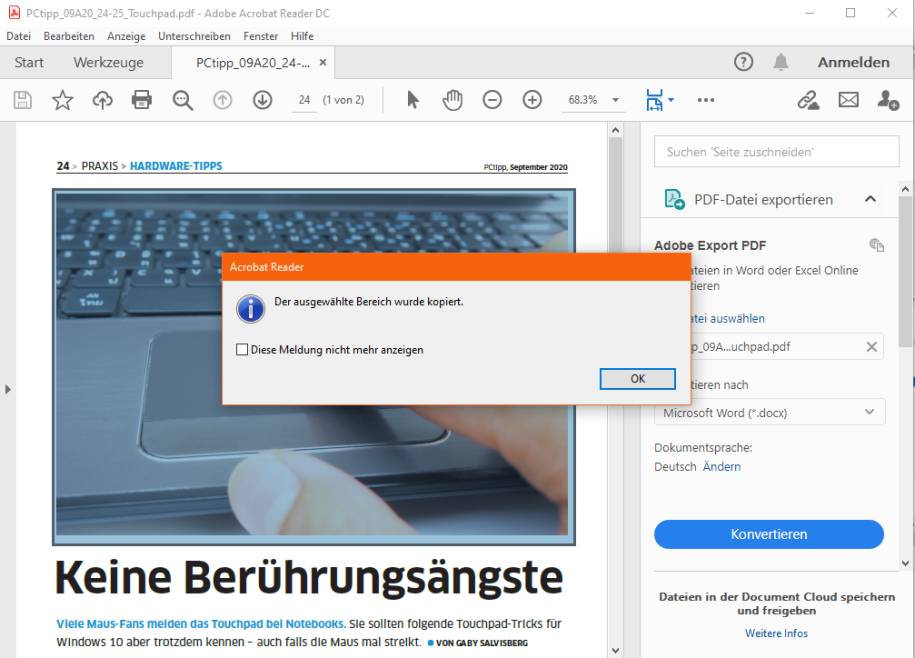915x658 pixels.
Task: Open Help via the question mark icon
Action: [743, 61]
